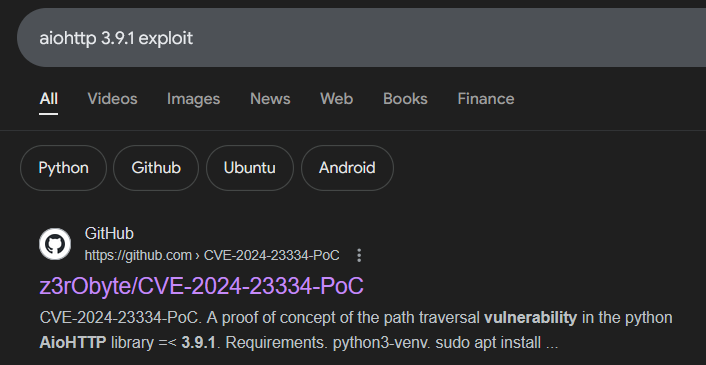706x365 pixels.
Task: Click the GitHub octocat favicon
Action: click(x=55, y=244)
